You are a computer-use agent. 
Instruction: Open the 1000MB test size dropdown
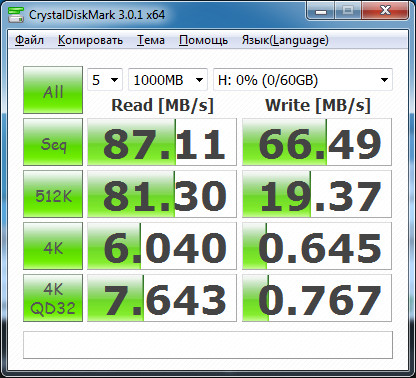pyautogui.click(x=168, y=80)
